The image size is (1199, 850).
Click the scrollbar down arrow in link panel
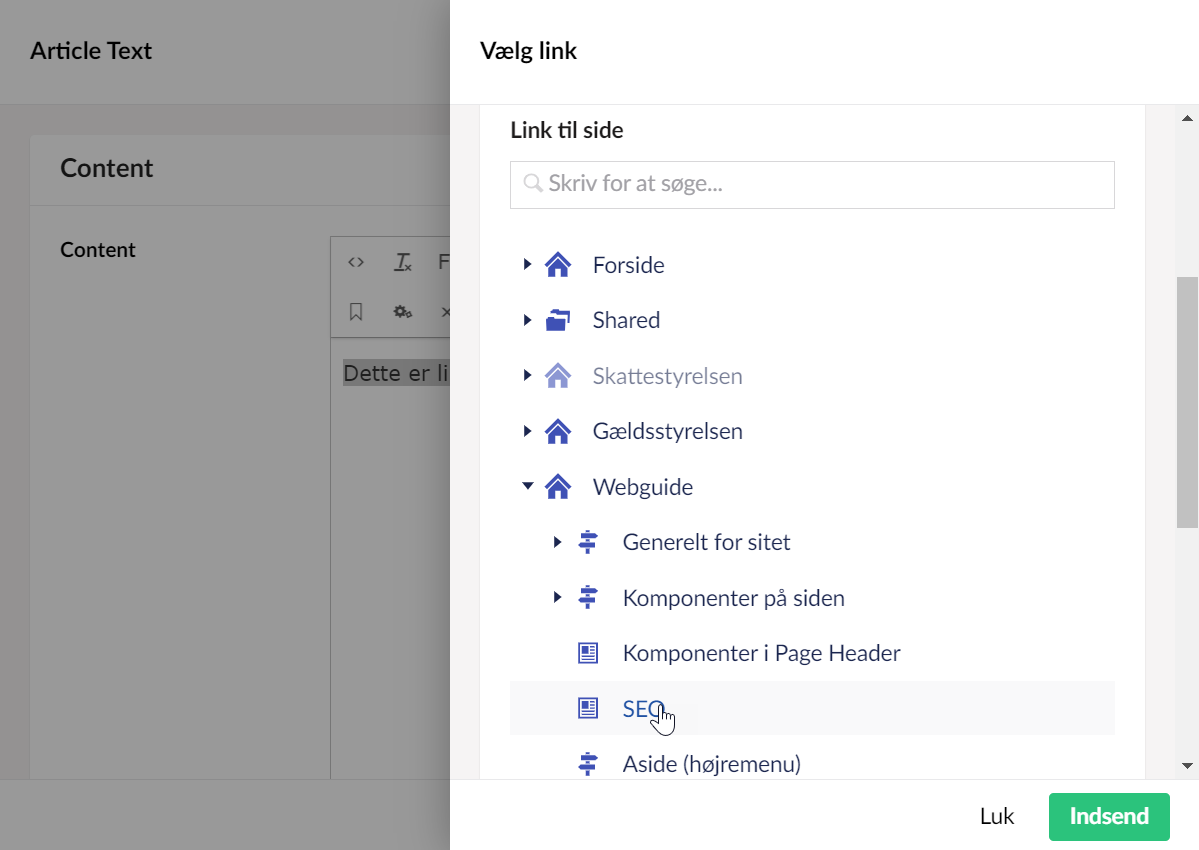pyautogui.click(x=1188, y=766)
